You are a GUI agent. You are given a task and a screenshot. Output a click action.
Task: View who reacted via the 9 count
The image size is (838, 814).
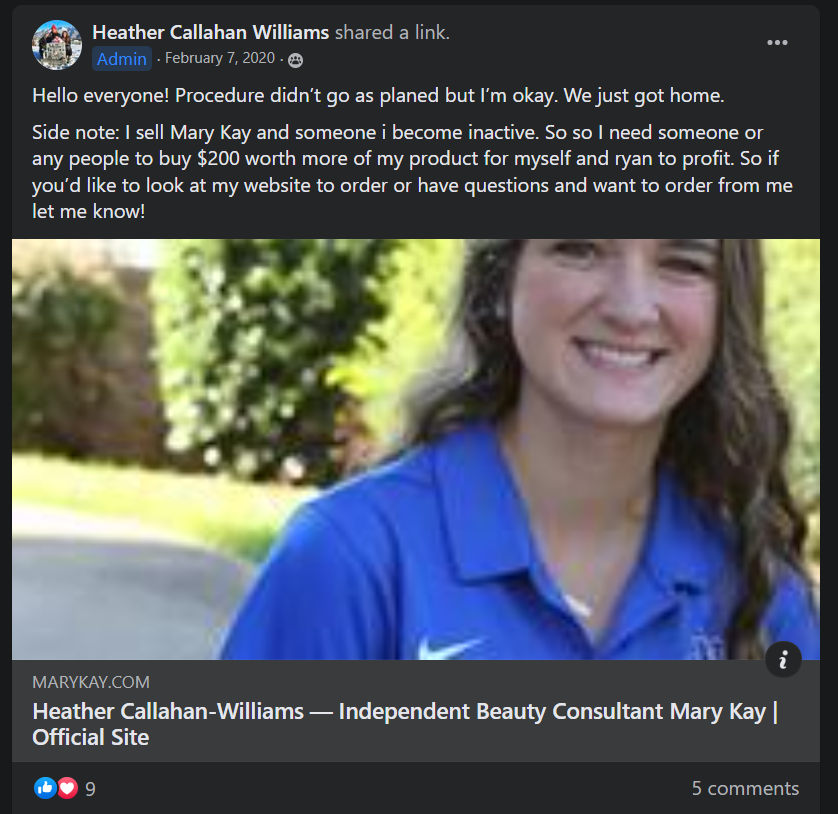click(90, 788)
